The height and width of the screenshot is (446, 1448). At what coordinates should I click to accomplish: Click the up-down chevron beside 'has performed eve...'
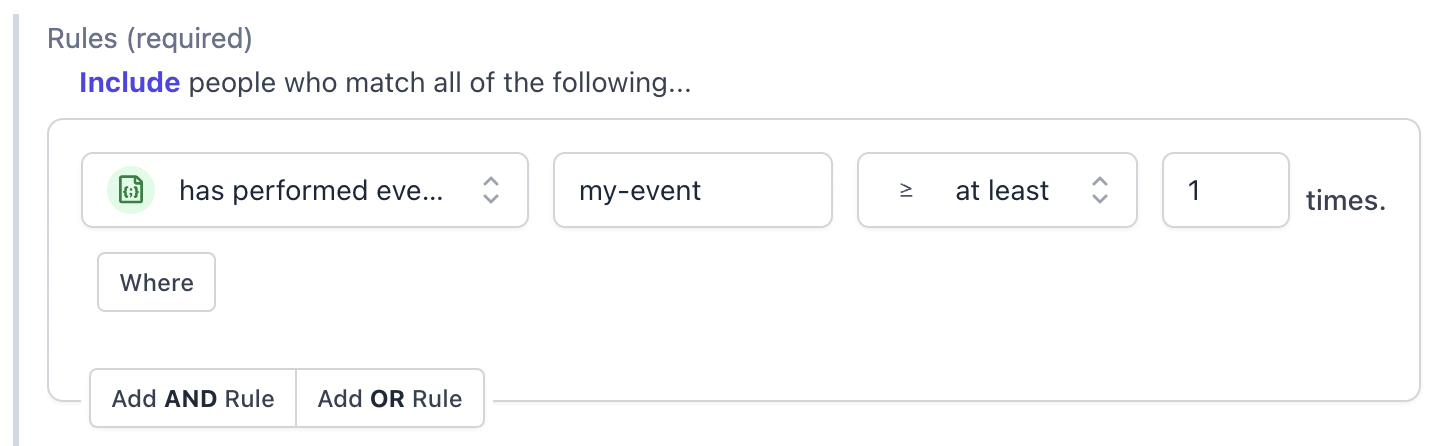(x=490, y=190)
